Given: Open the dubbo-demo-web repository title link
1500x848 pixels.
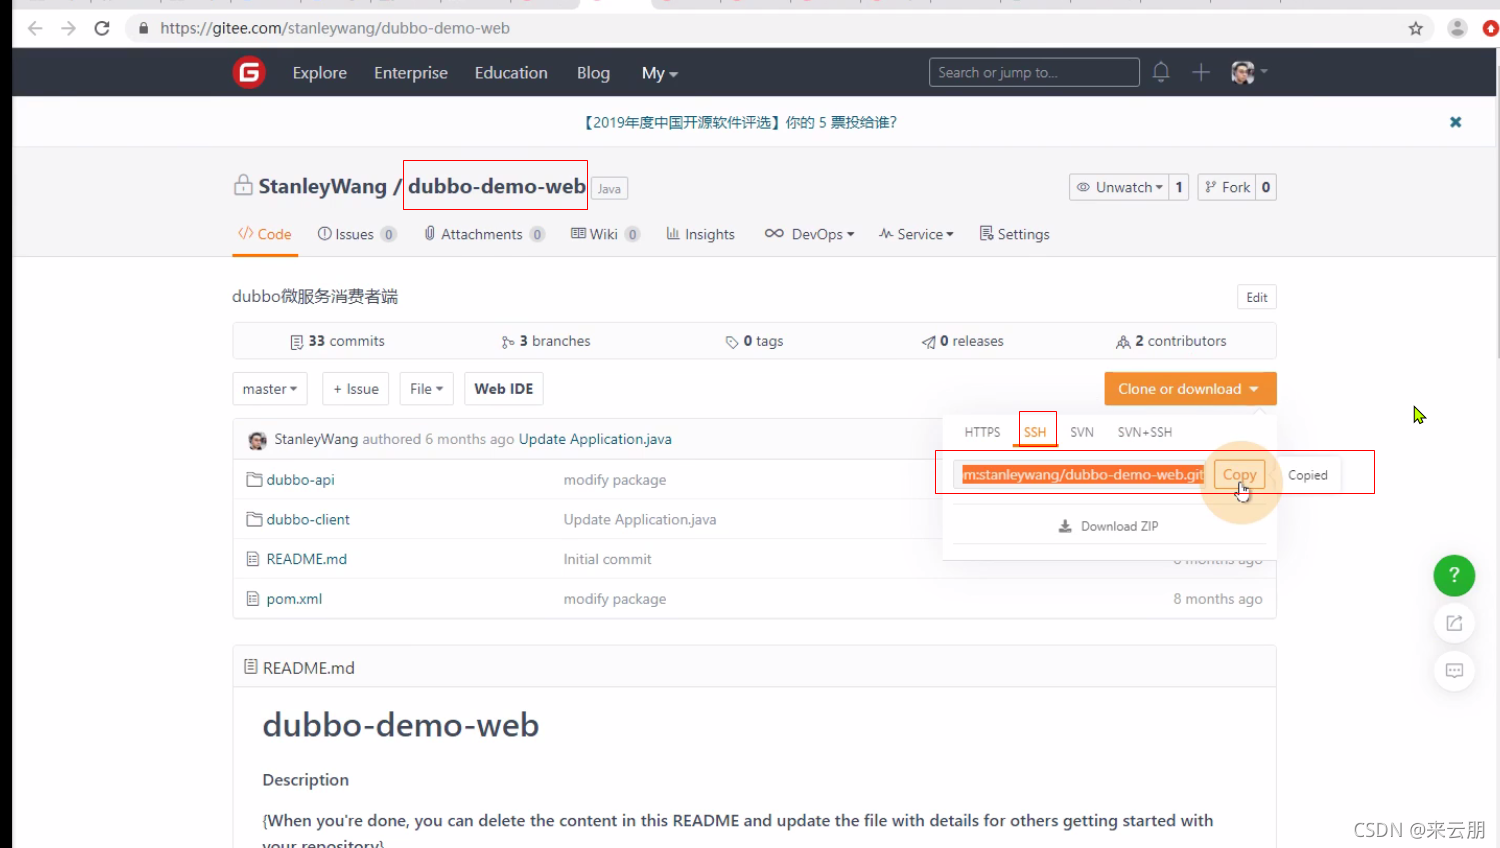Looking at the screenshot, I should [x=497, y=186].
